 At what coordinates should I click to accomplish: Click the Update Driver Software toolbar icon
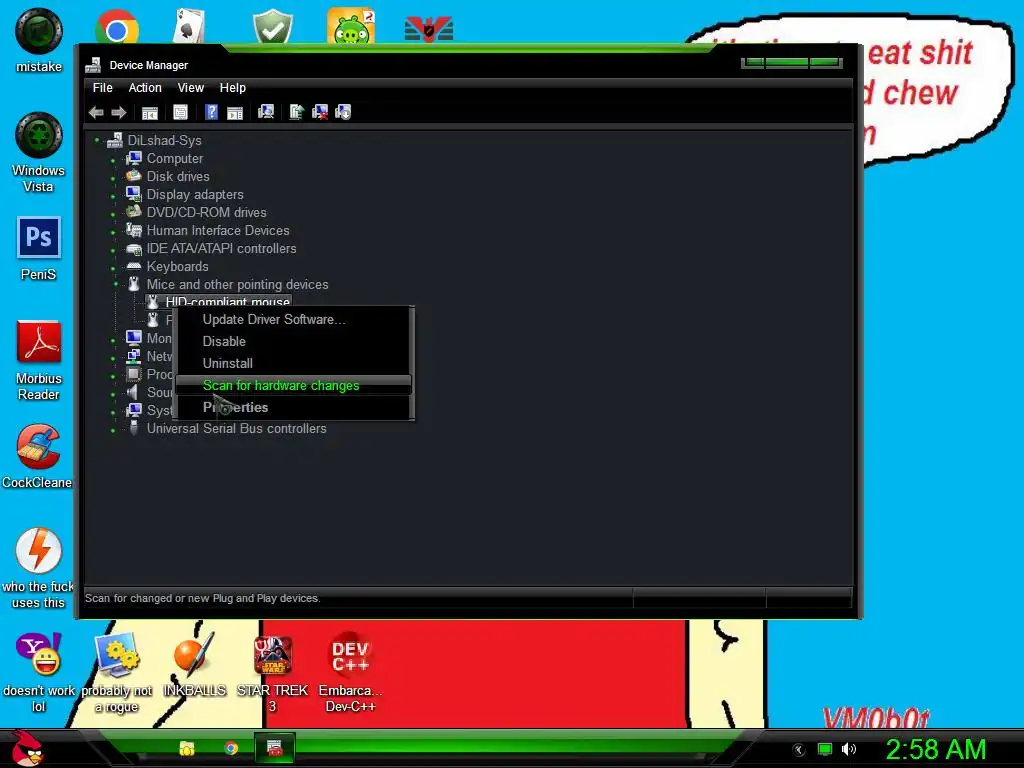click(x=296, y=112)
